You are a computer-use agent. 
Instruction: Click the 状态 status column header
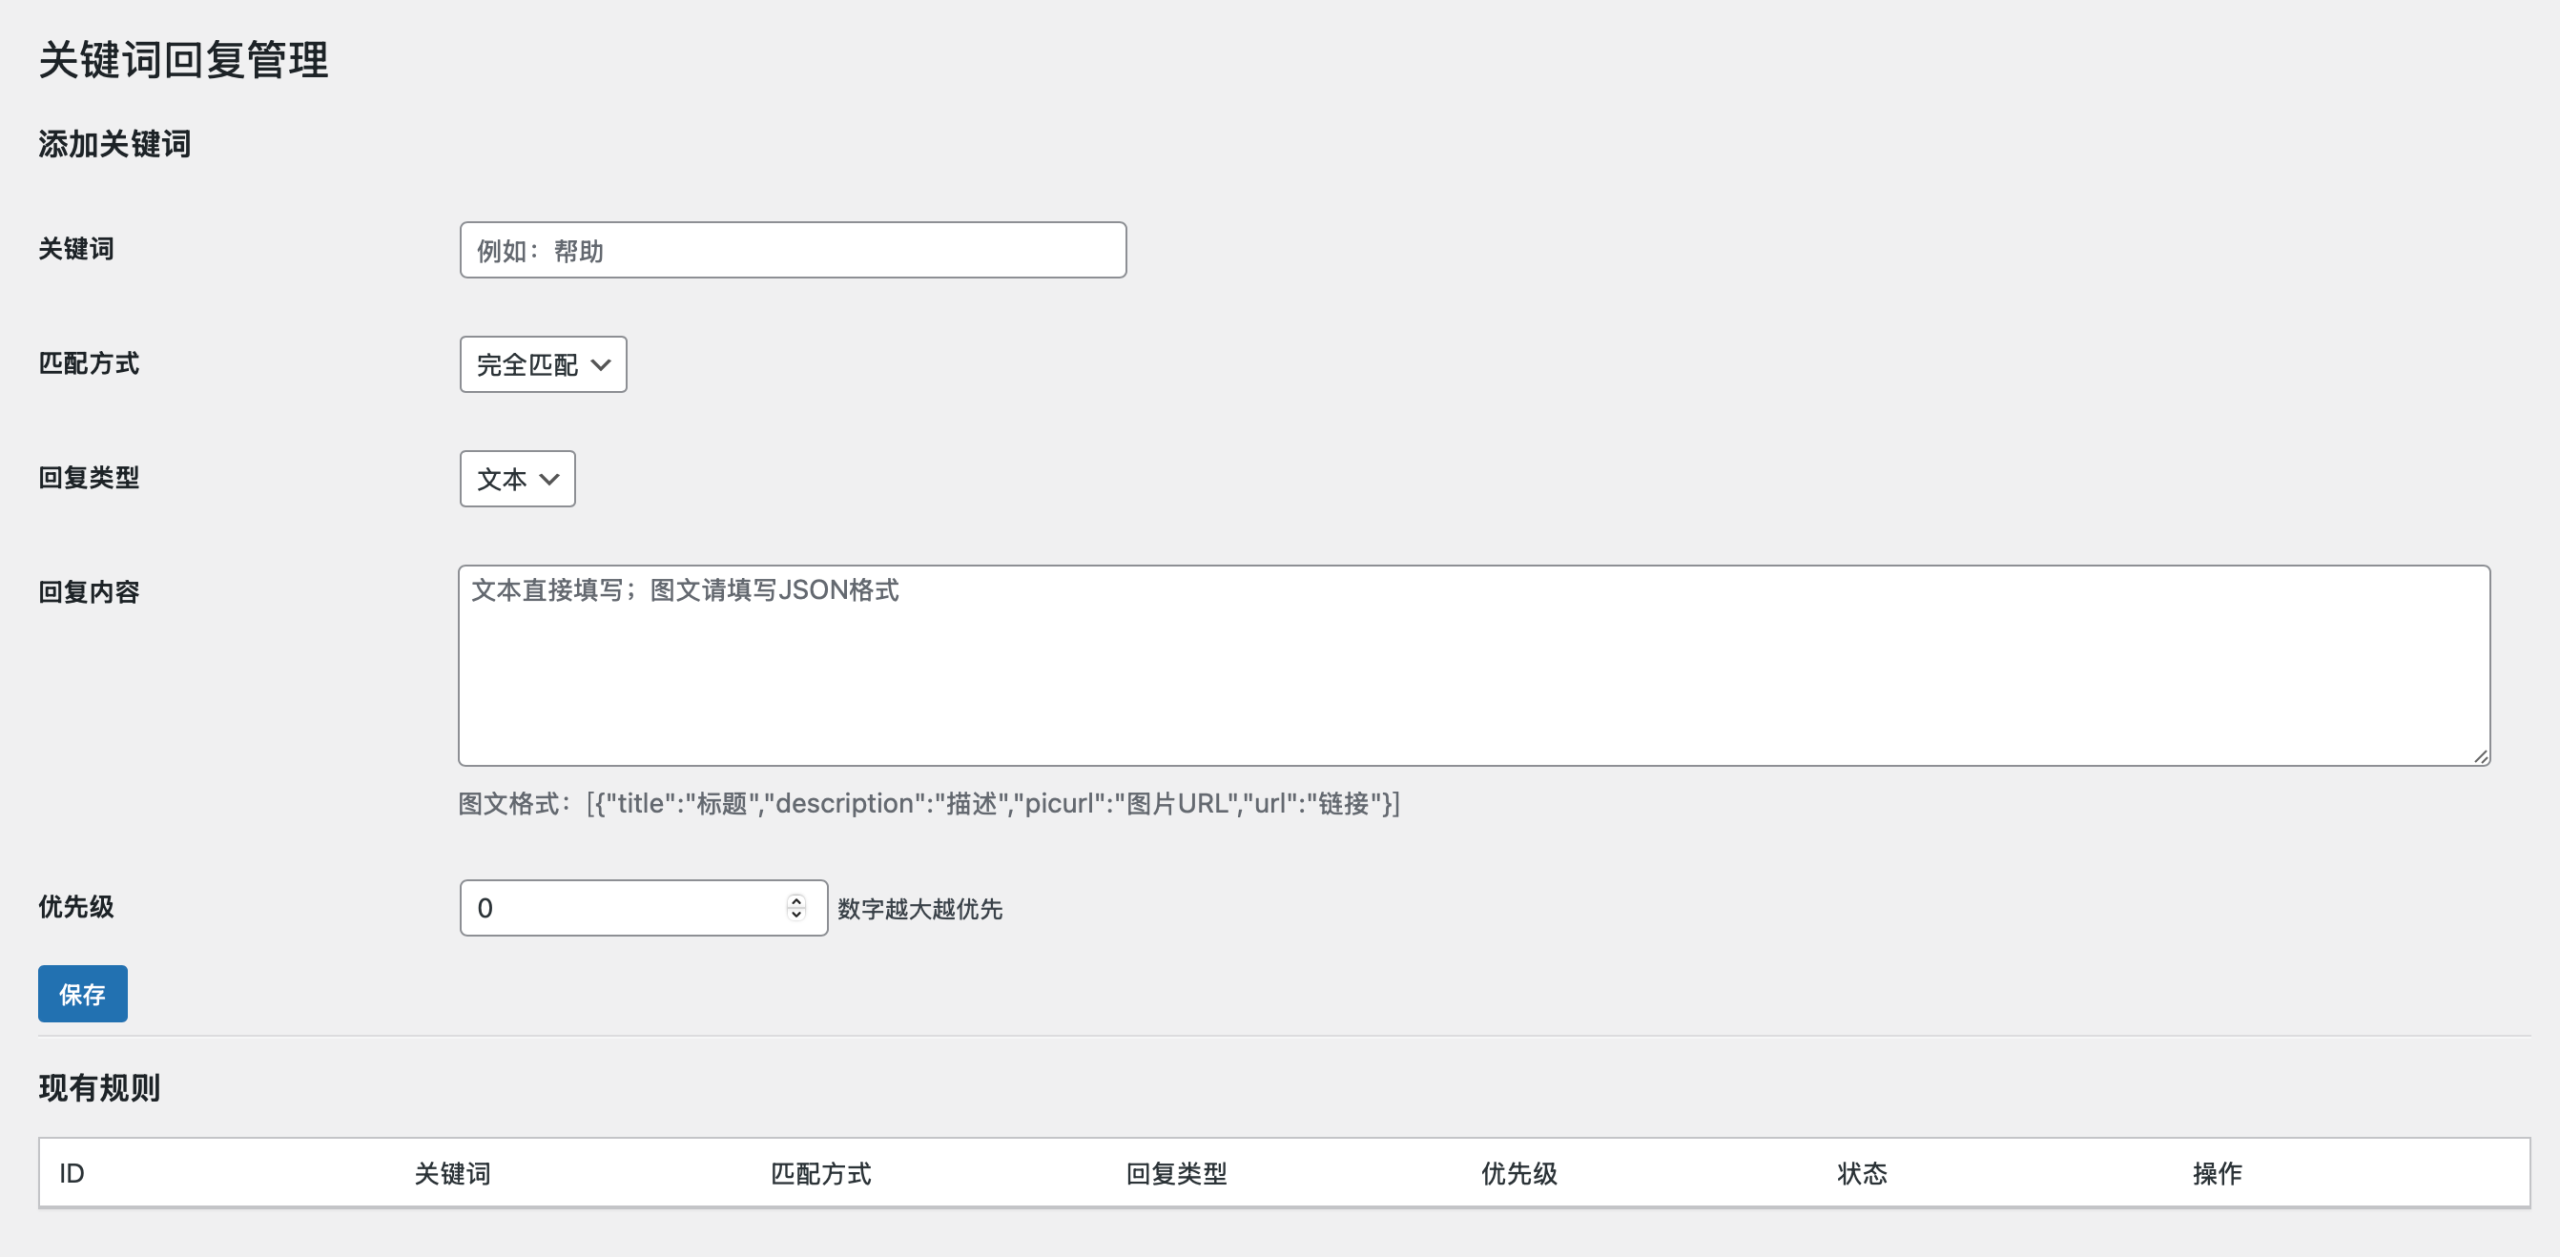[x=1862, y=1173]
